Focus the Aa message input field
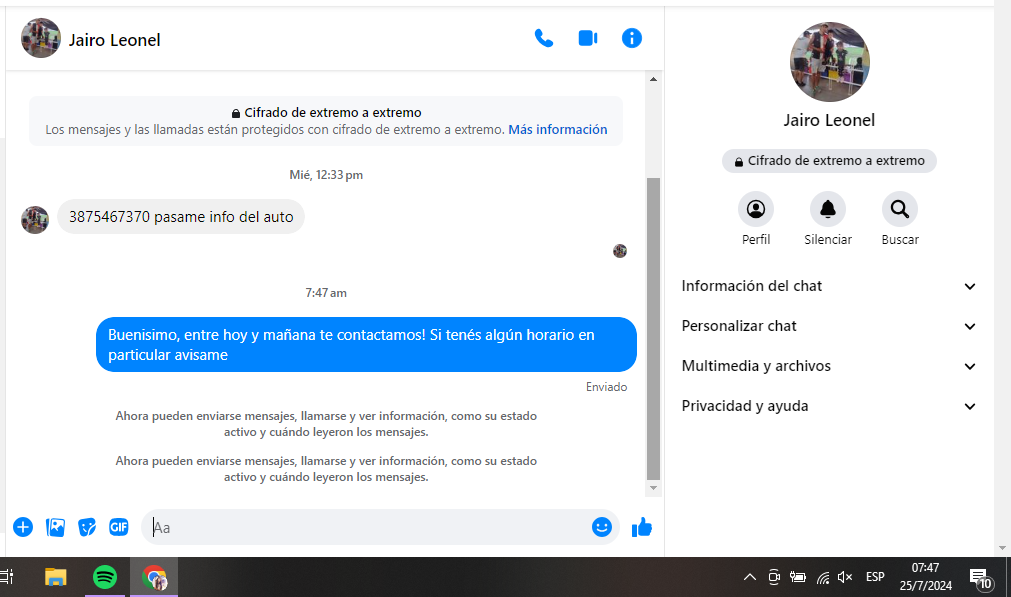Viewport: 1011px width, 597px height. (x=370, y=527)
